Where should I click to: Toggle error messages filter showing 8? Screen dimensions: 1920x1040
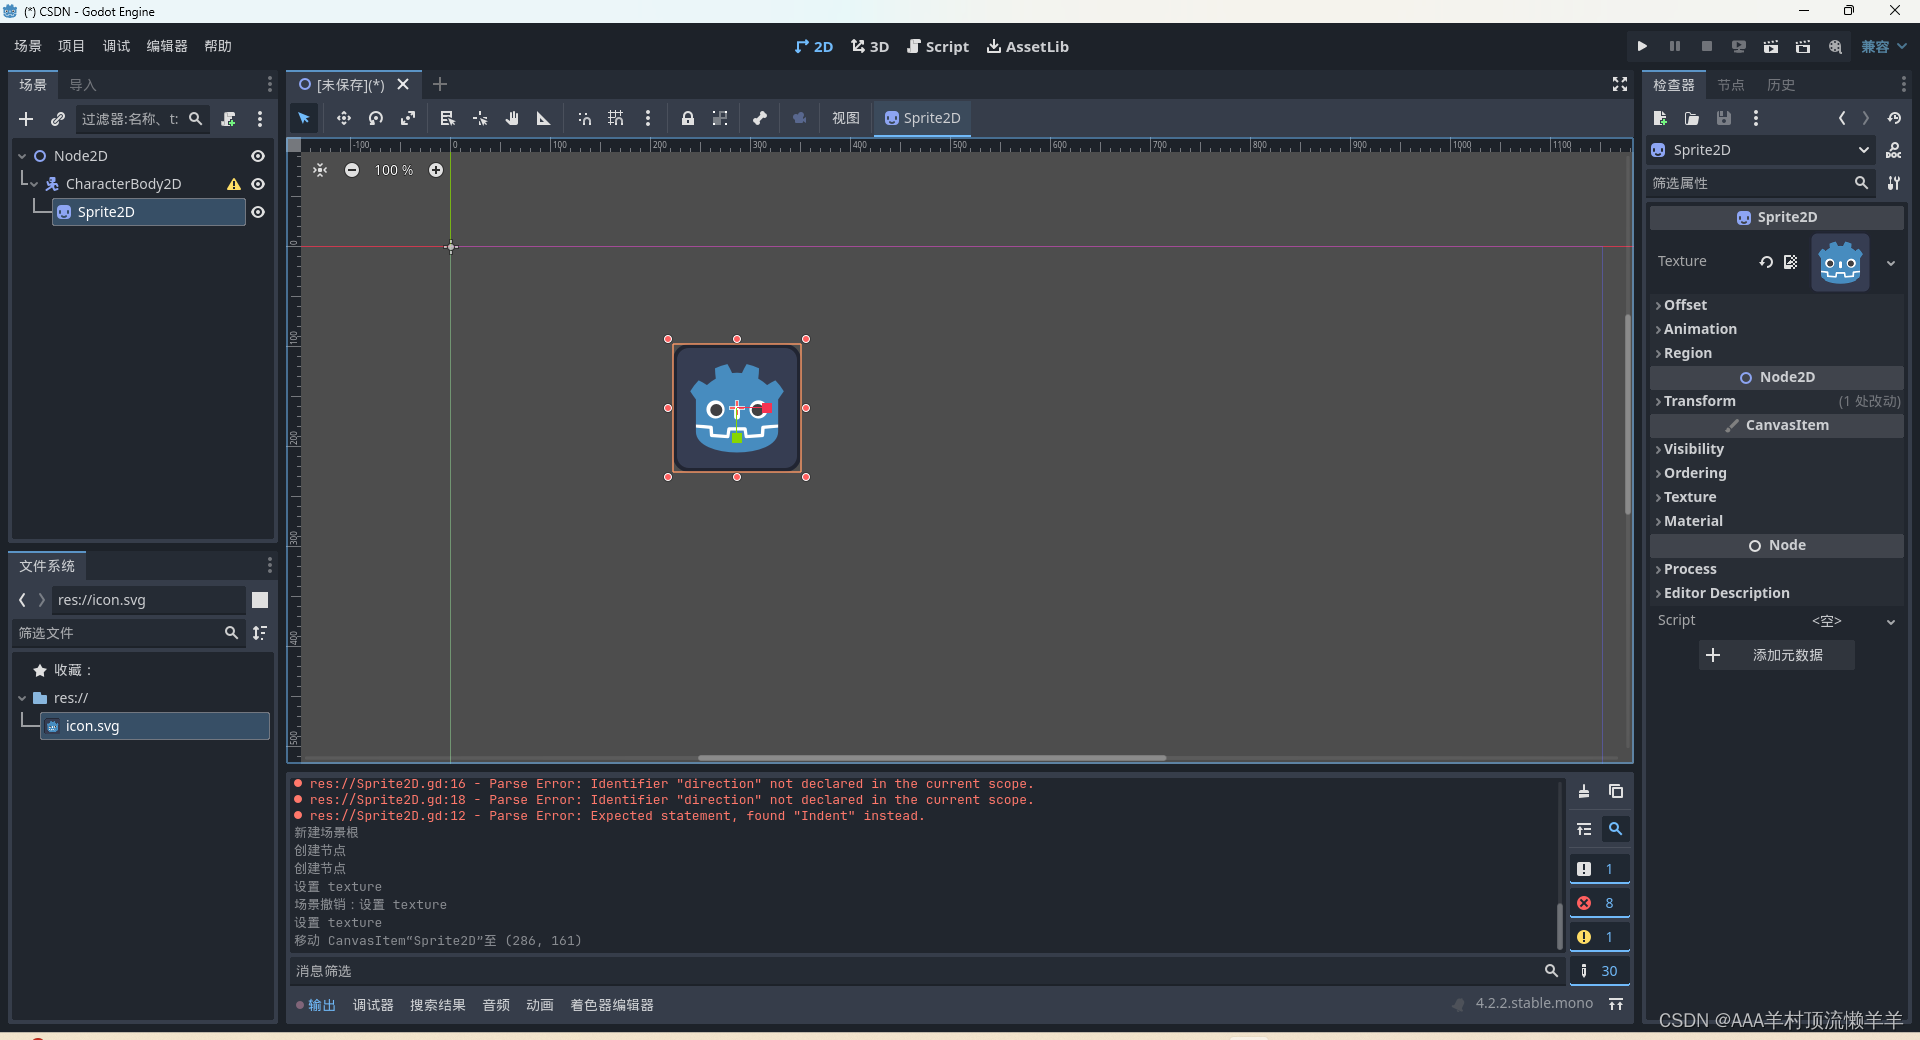pyautogui.click(x=1600, y=903)
